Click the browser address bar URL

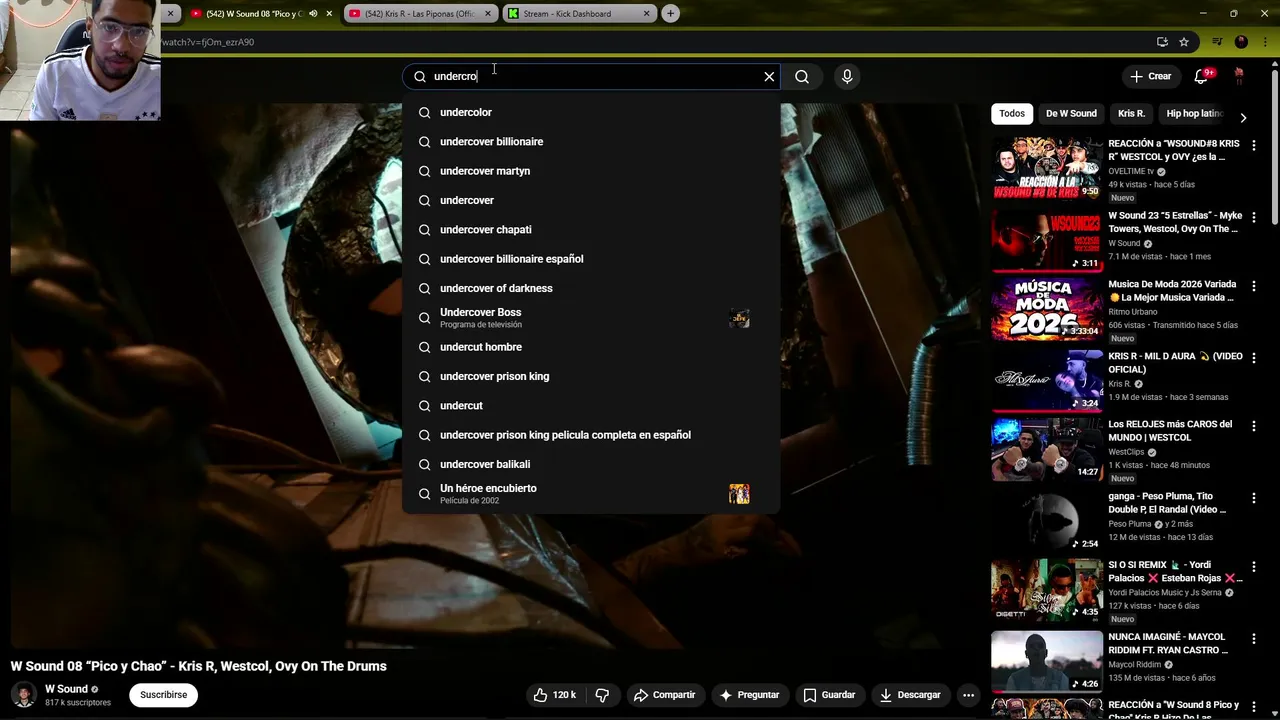pyautogui.click(x=208, y=42)
